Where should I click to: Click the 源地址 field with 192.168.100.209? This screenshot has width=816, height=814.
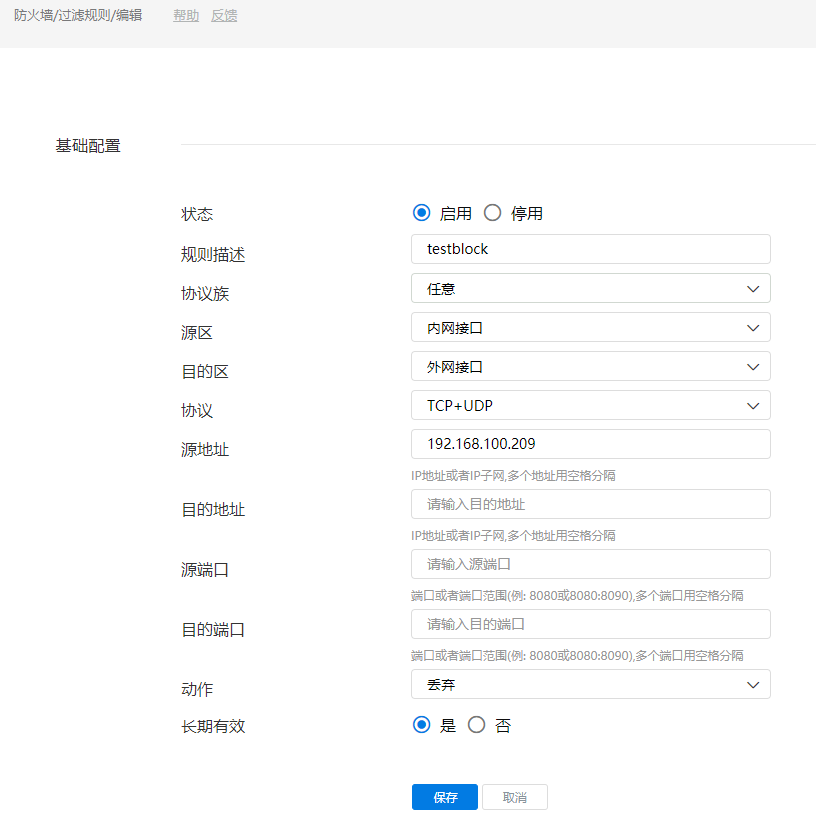[x=590, y=444]
